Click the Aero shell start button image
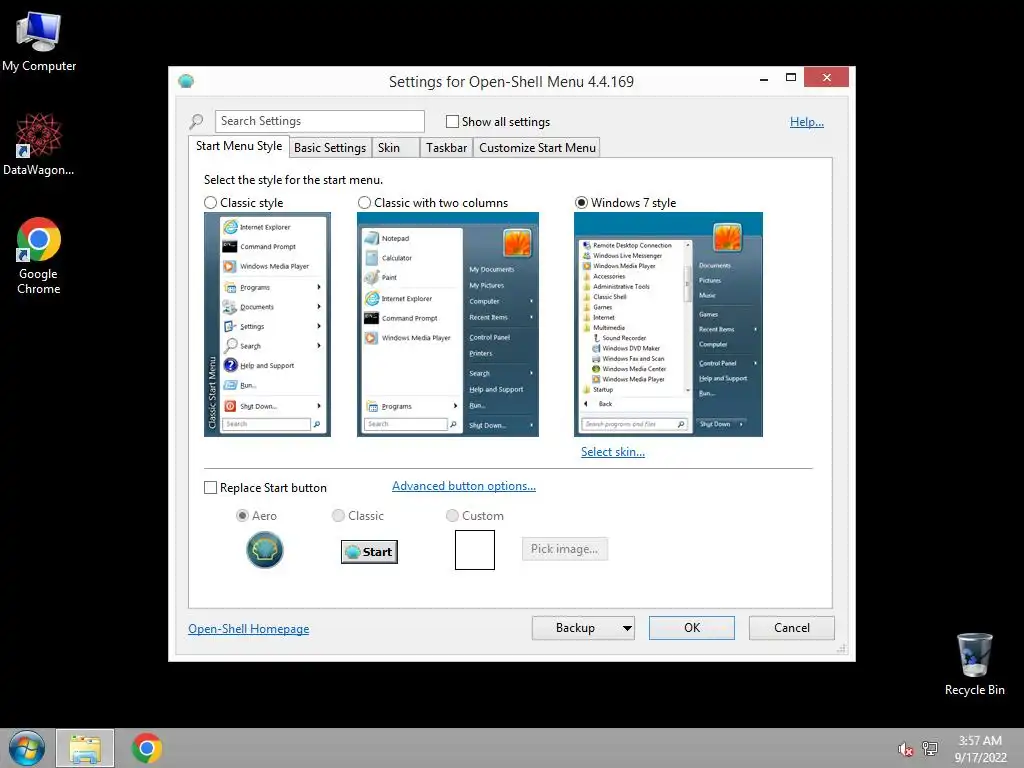Screen dimensions: 1024x768 (x=264, y=550)
